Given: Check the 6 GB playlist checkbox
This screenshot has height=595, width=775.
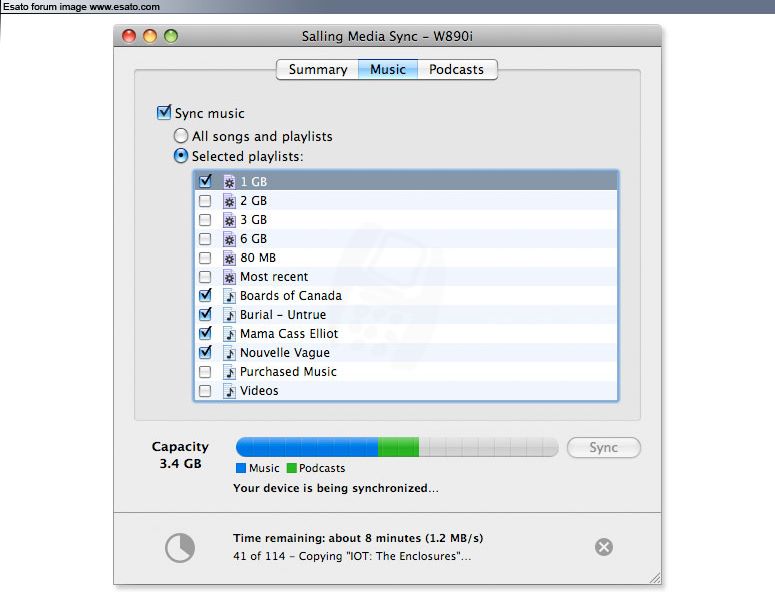Looking at the screenshot, I should (x=205, y=239).
